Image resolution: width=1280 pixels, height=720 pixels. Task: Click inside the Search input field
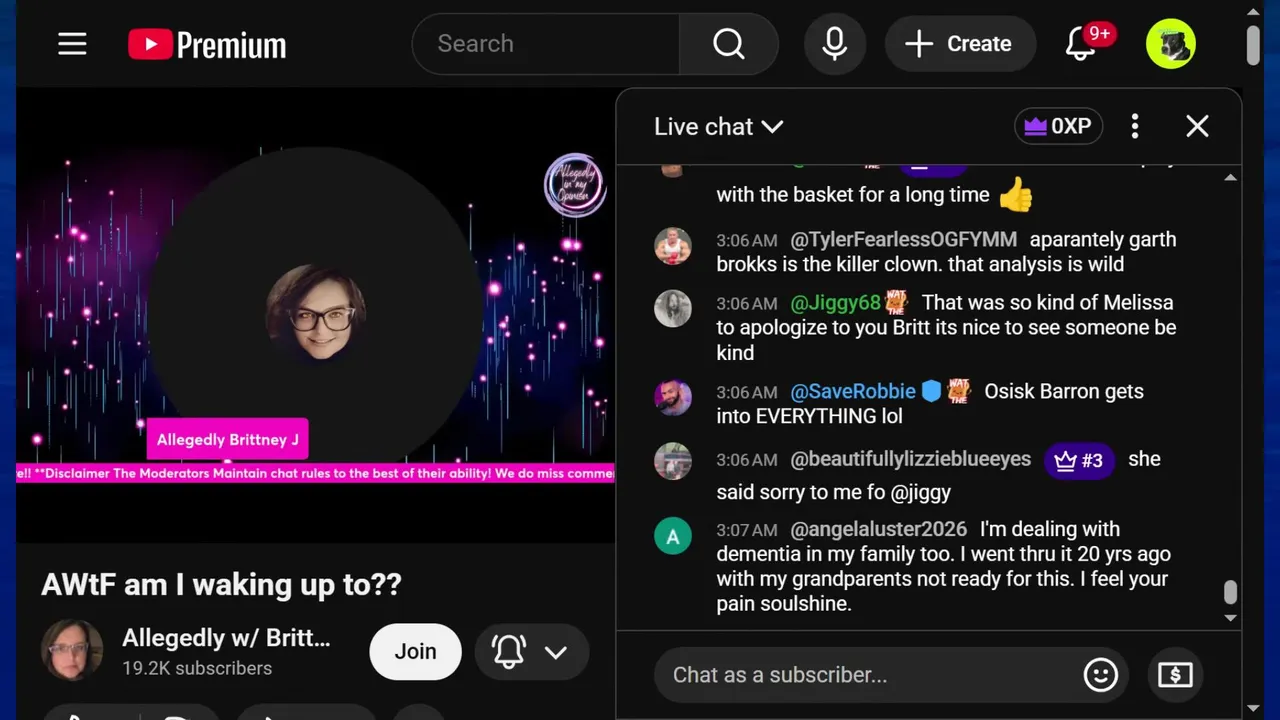coord(545,44)
